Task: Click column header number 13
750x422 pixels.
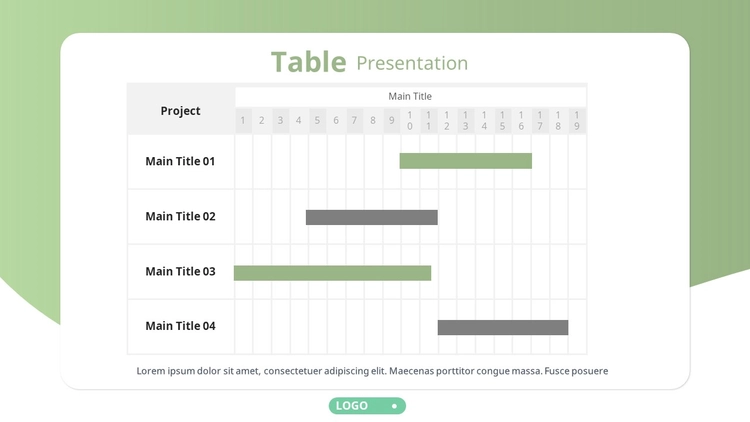Action: point(465,121)
